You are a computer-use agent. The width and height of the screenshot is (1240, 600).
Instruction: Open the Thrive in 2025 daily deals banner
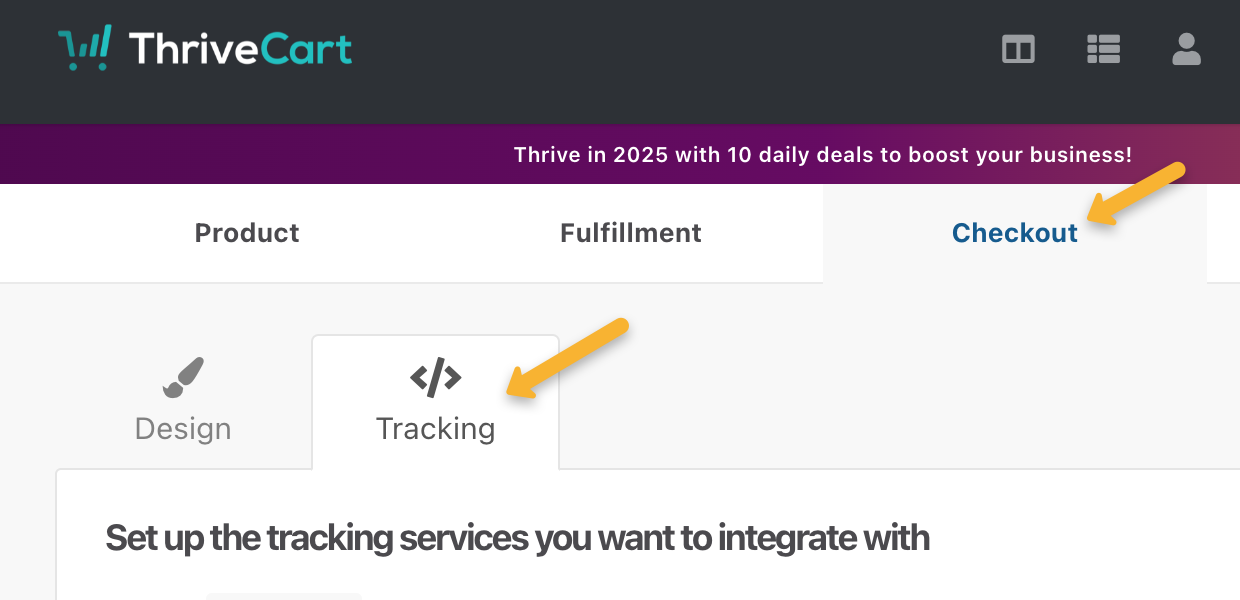822,155
